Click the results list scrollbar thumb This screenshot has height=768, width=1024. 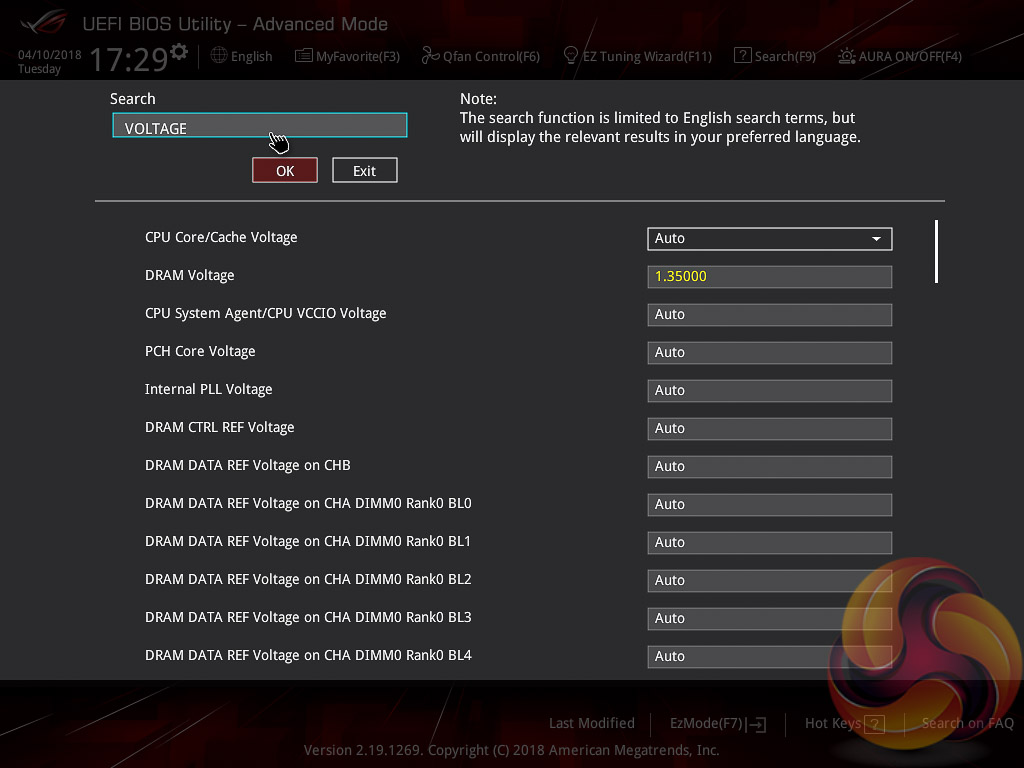(936, 251)
